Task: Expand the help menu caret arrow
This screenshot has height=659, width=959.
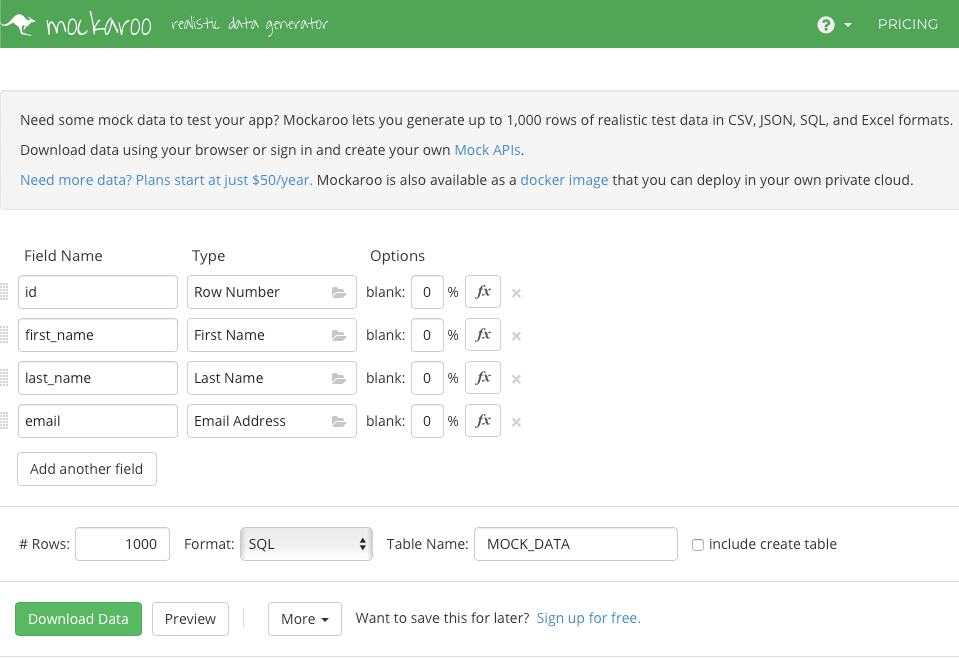Action: (x=848, y=25)
